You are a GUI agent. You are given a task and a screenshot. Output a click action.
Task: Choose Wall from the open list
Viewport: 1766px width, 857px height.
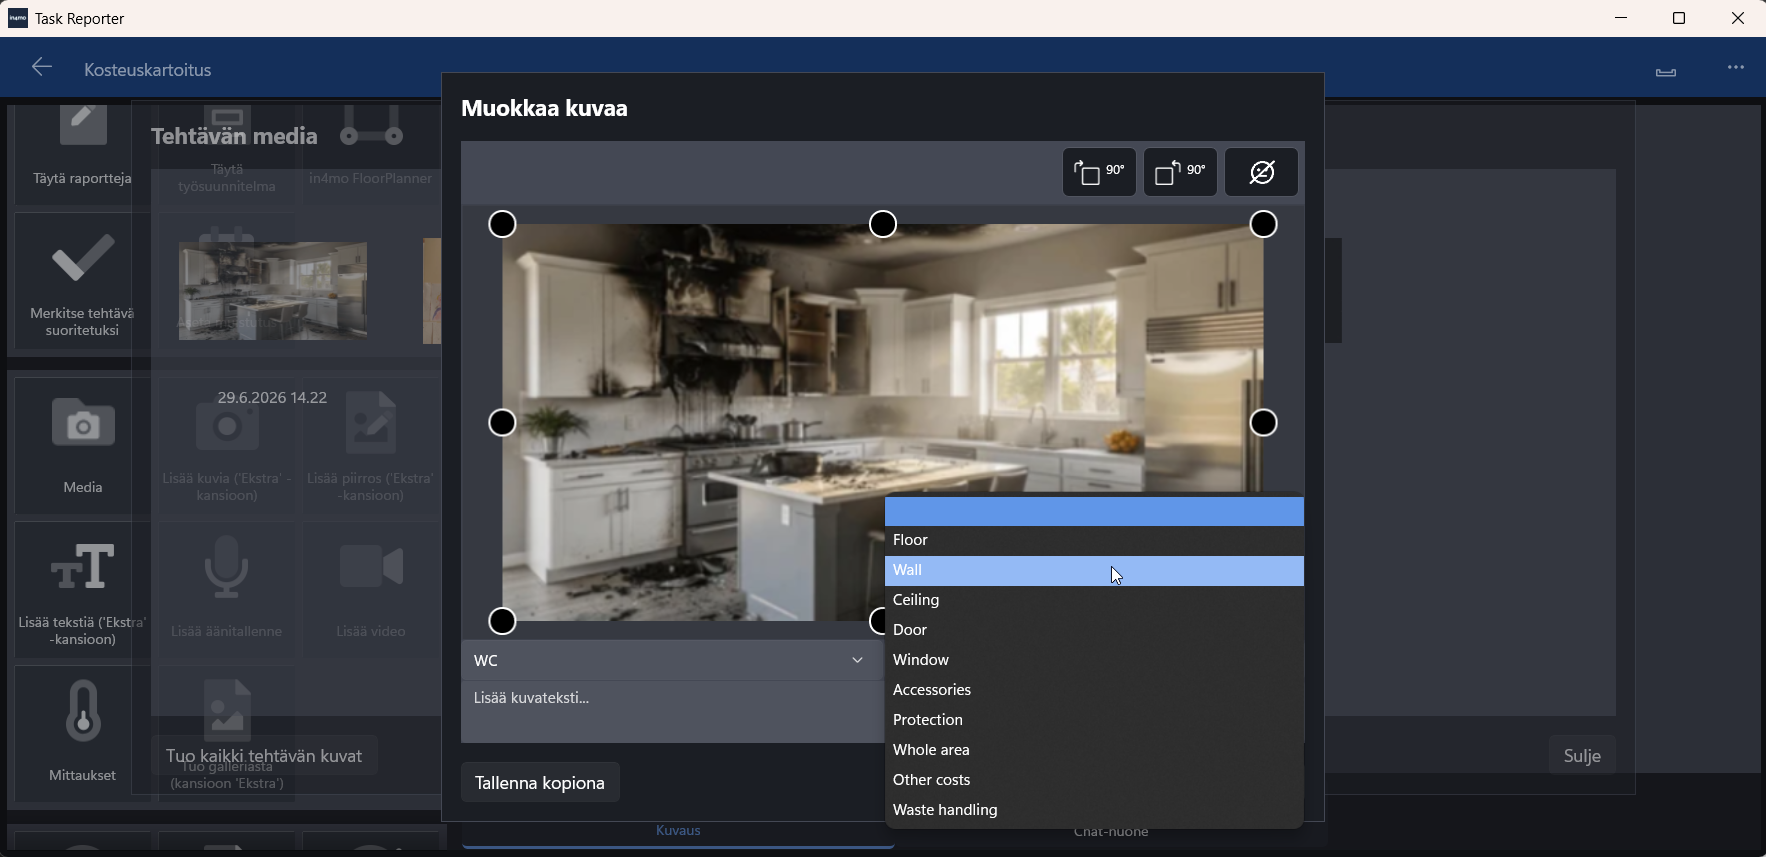(1095, 570)
